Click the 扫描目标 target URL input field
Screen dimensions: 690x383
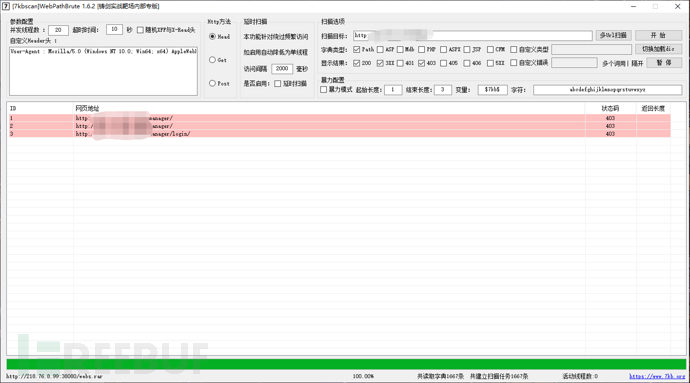pos(473,35)
